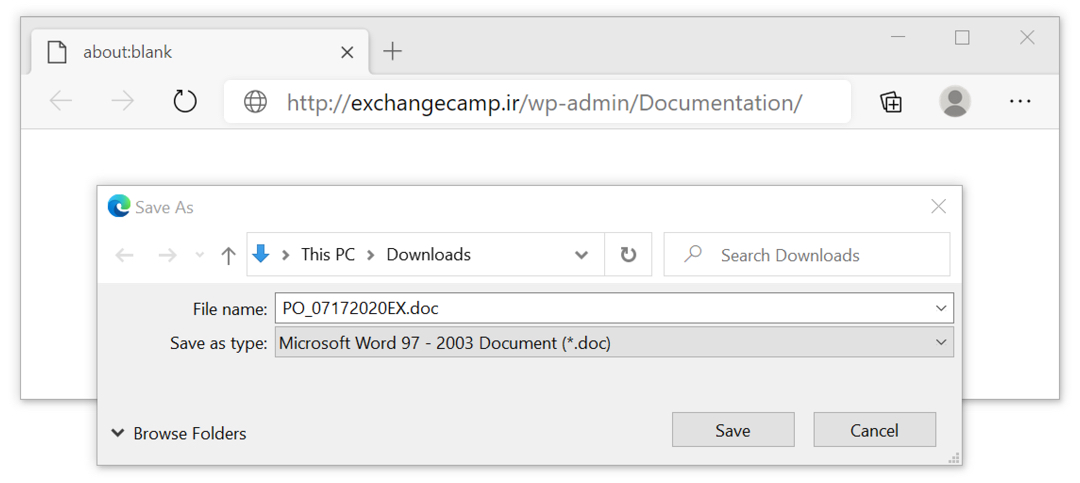The height and width of the screenshot is (483, 1080).
Task: Click the Save button
Action: 733,430
